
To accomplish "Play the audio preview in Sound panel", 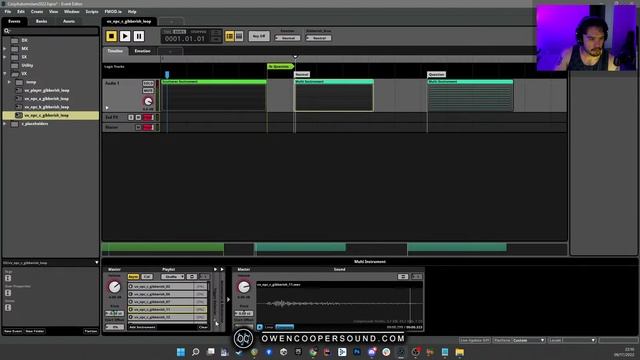I will tap(260, 327).
